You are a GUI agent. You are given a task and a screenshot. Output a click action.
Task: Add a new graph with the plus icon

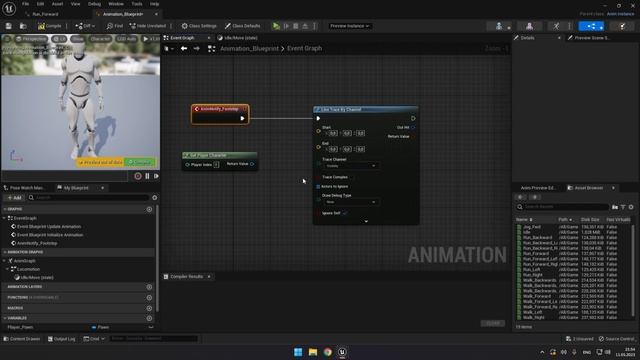click(149, 209)
